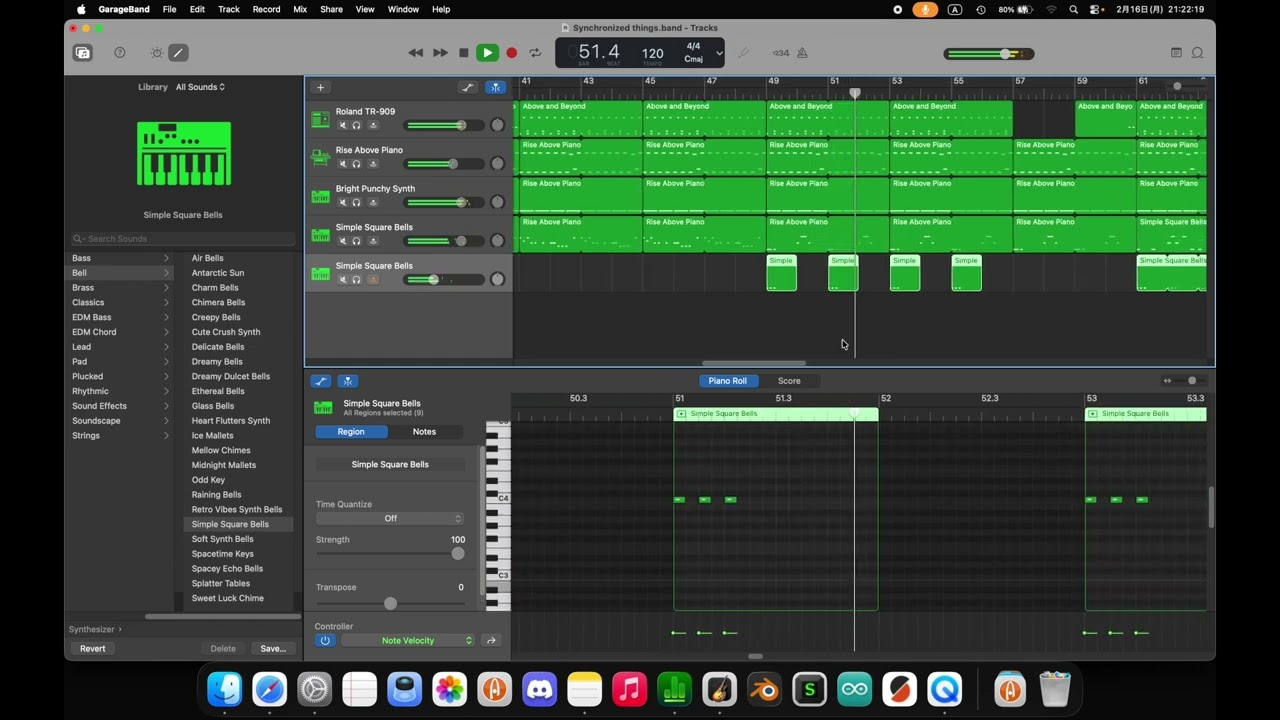This screenshot has width=1280, height=720.
Task: Toggle the Metronome button
Action: (802, 53)
